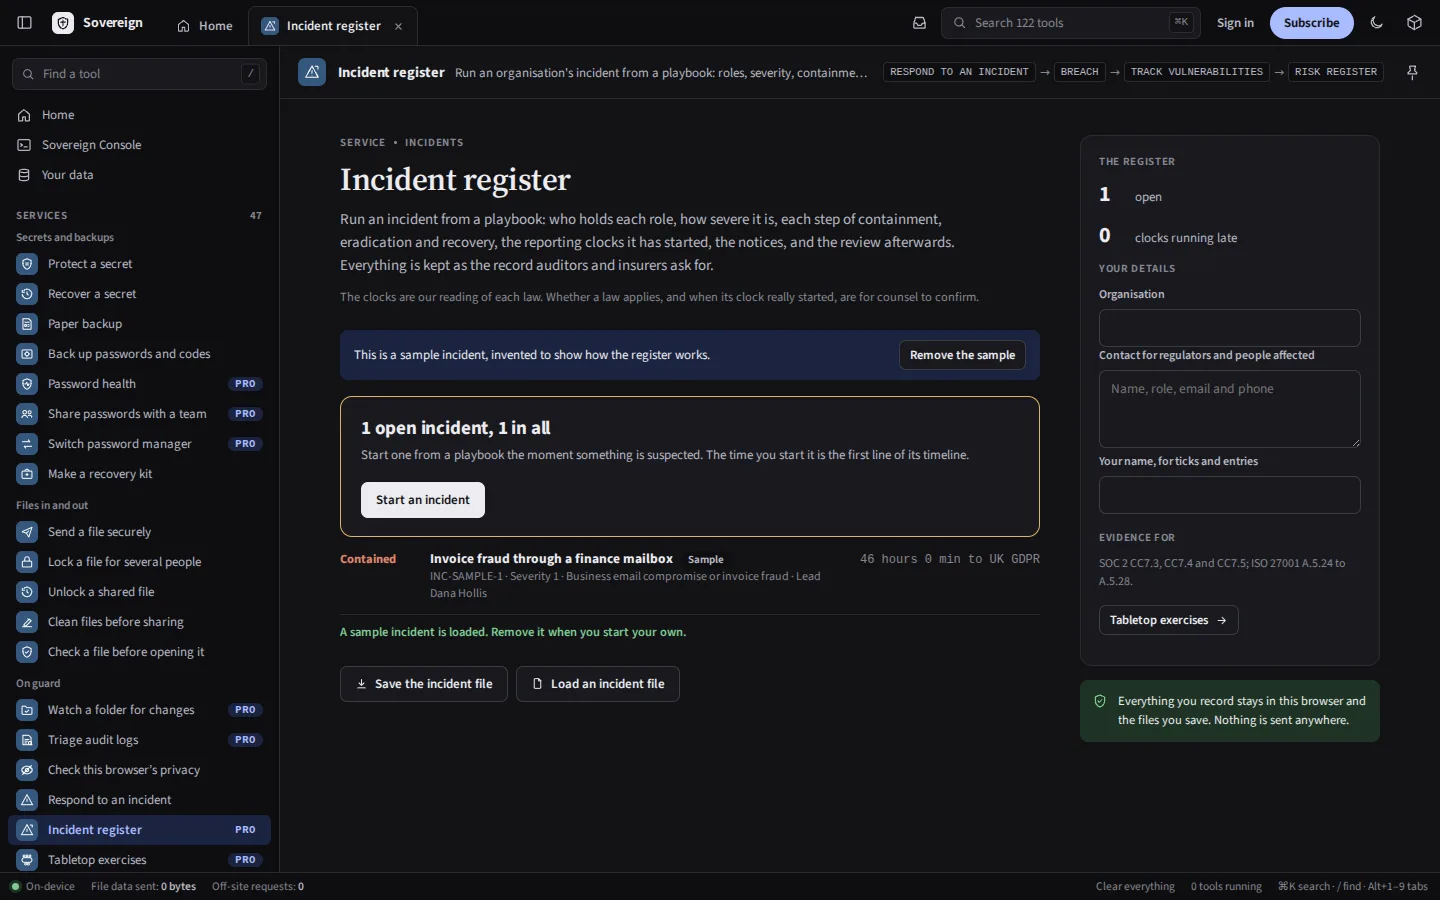Click the BREACH workflow chip
1440x900 pixels.
1079,72
